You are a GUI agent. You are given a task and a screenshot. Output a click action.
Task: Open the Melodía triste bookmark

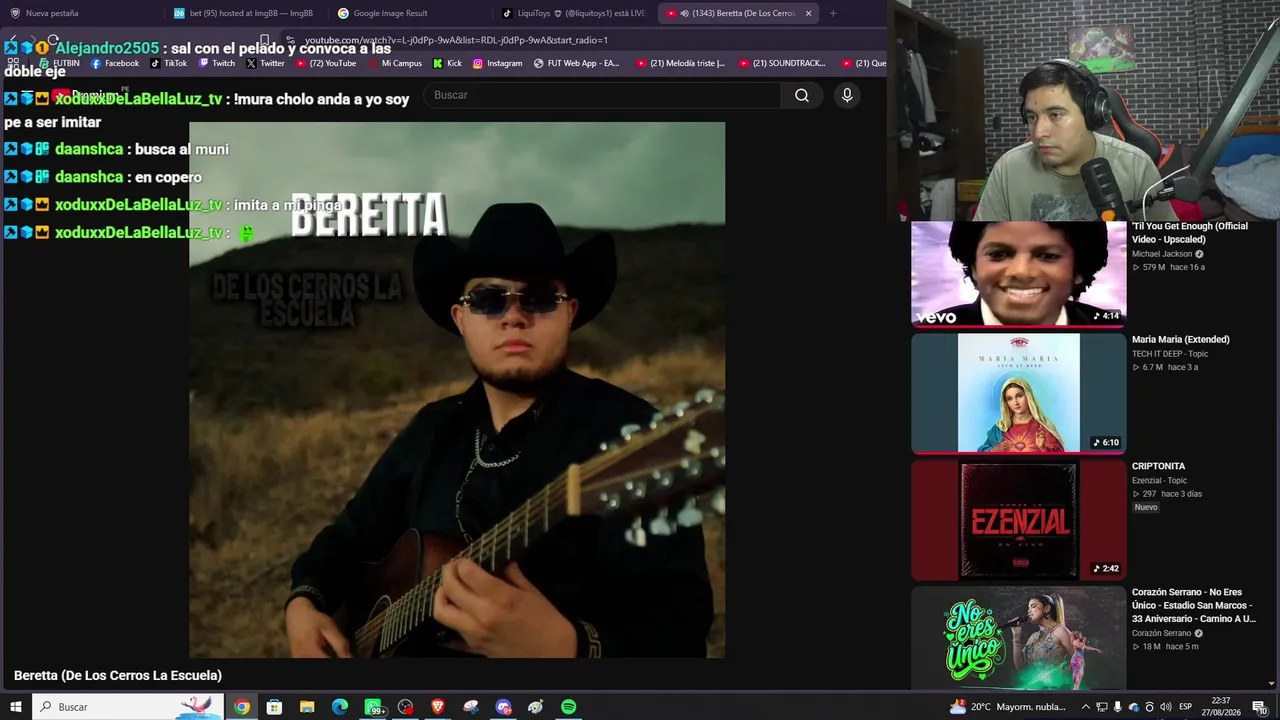point(681,63)
